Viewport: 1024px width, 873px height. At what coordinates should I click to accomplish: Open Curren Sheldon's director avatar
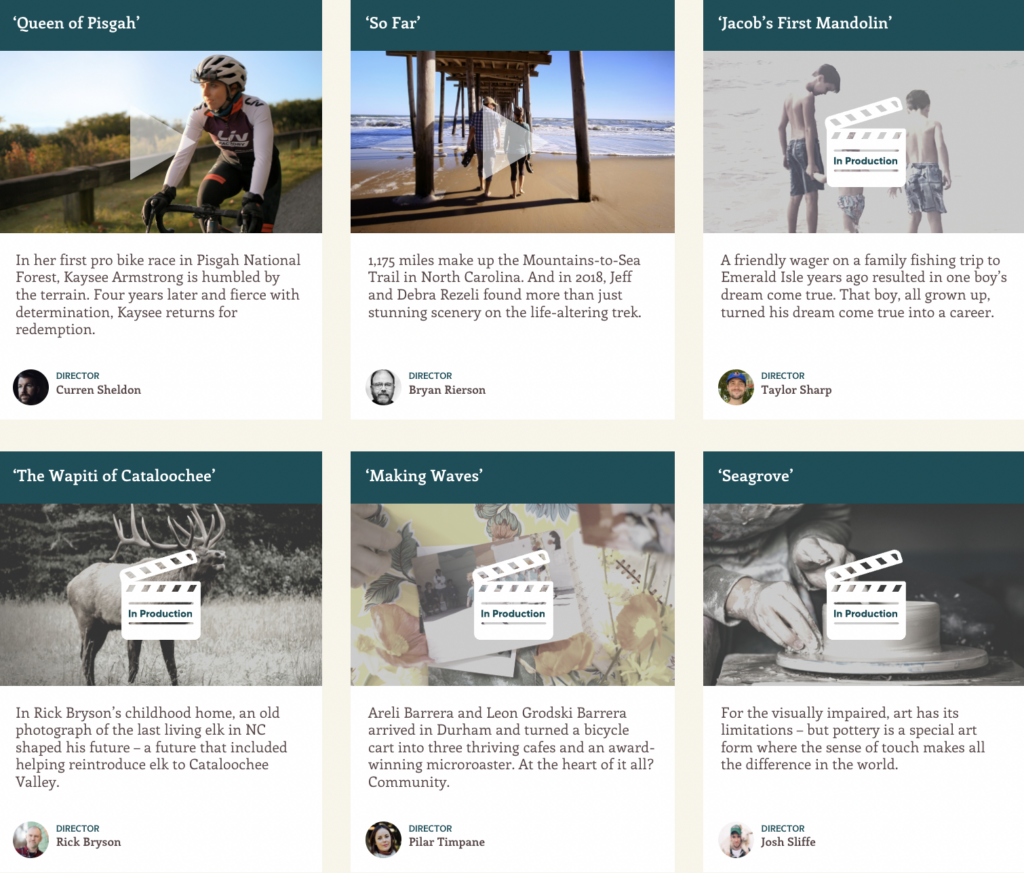pos(31,387)
